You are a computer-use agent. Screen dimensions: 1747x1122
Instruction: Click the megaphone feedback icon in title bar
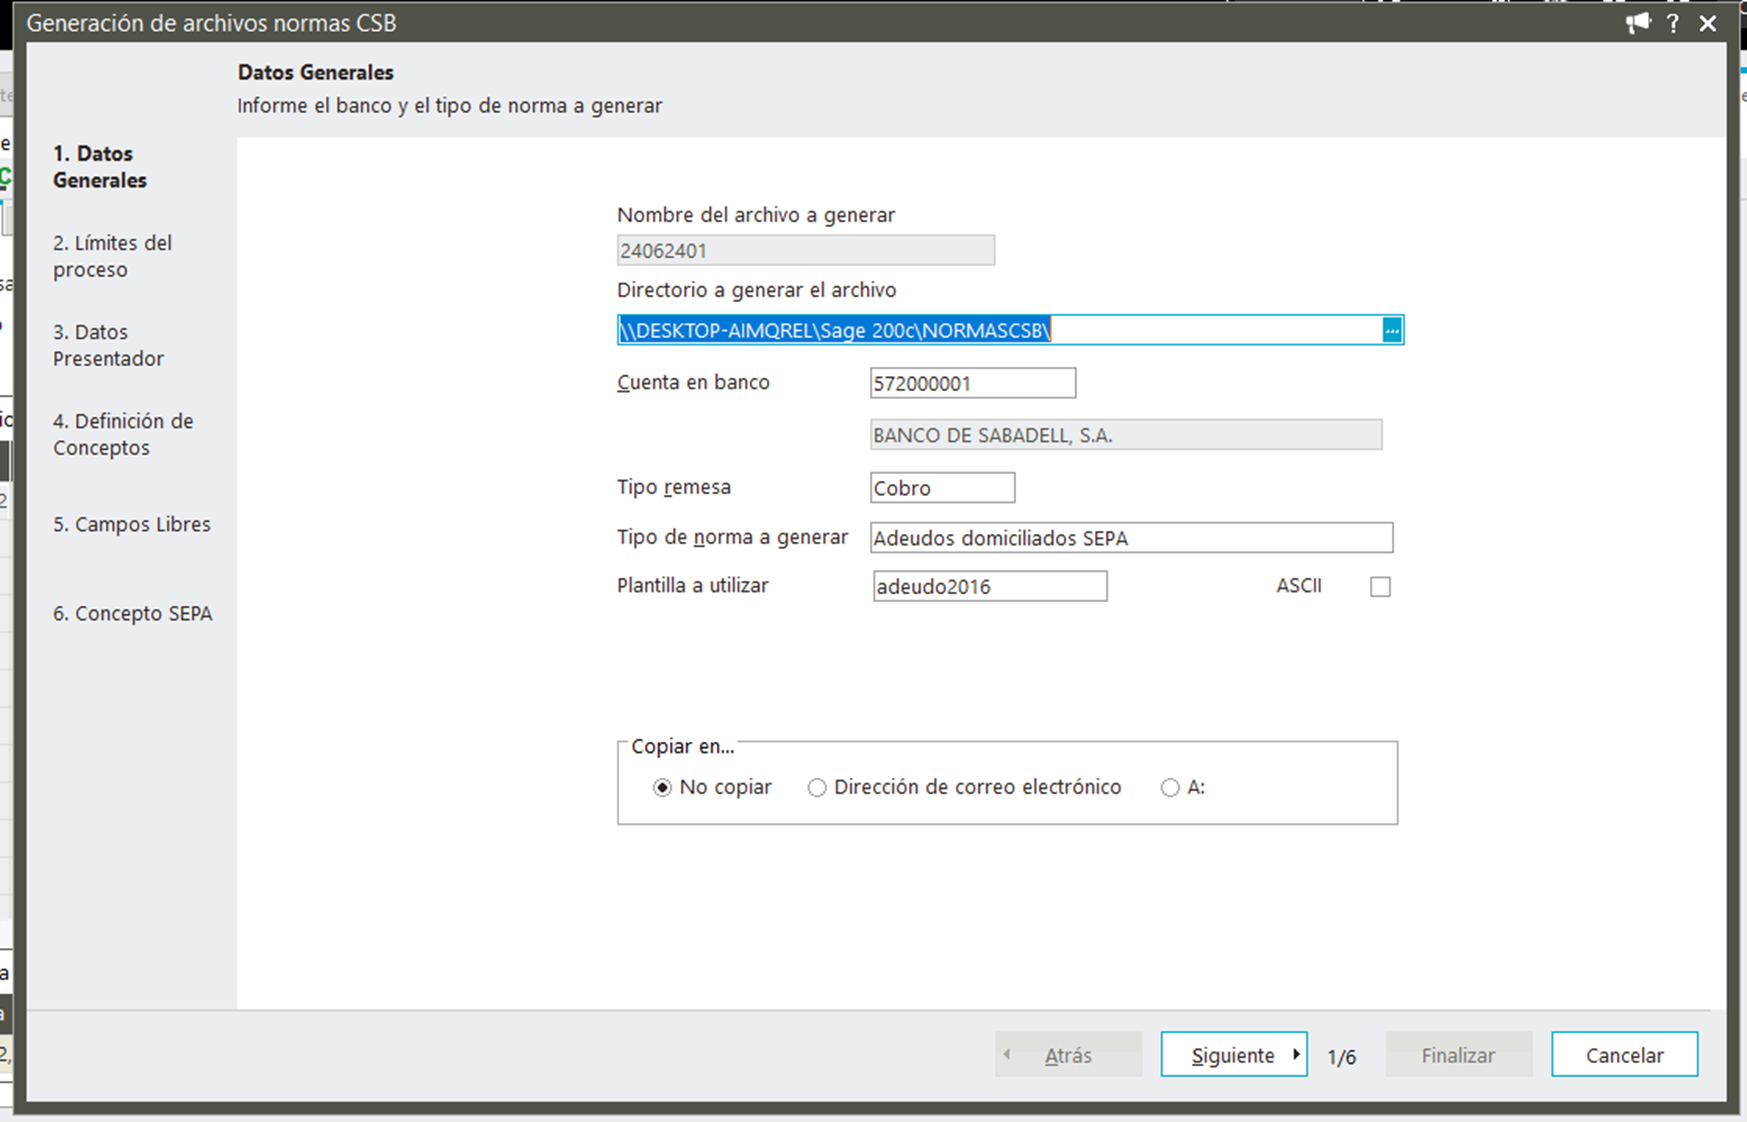[x=1637, y=23]
